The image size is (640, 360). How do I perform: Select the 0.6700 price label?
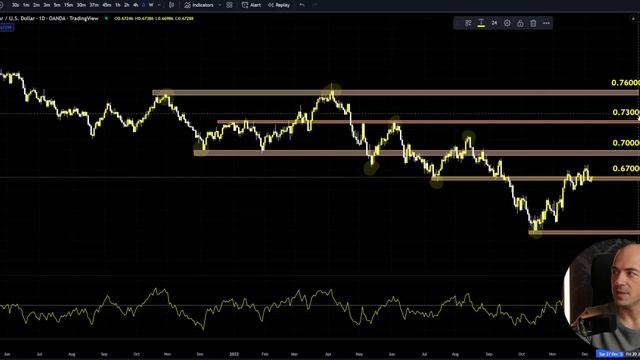(626, 168)
